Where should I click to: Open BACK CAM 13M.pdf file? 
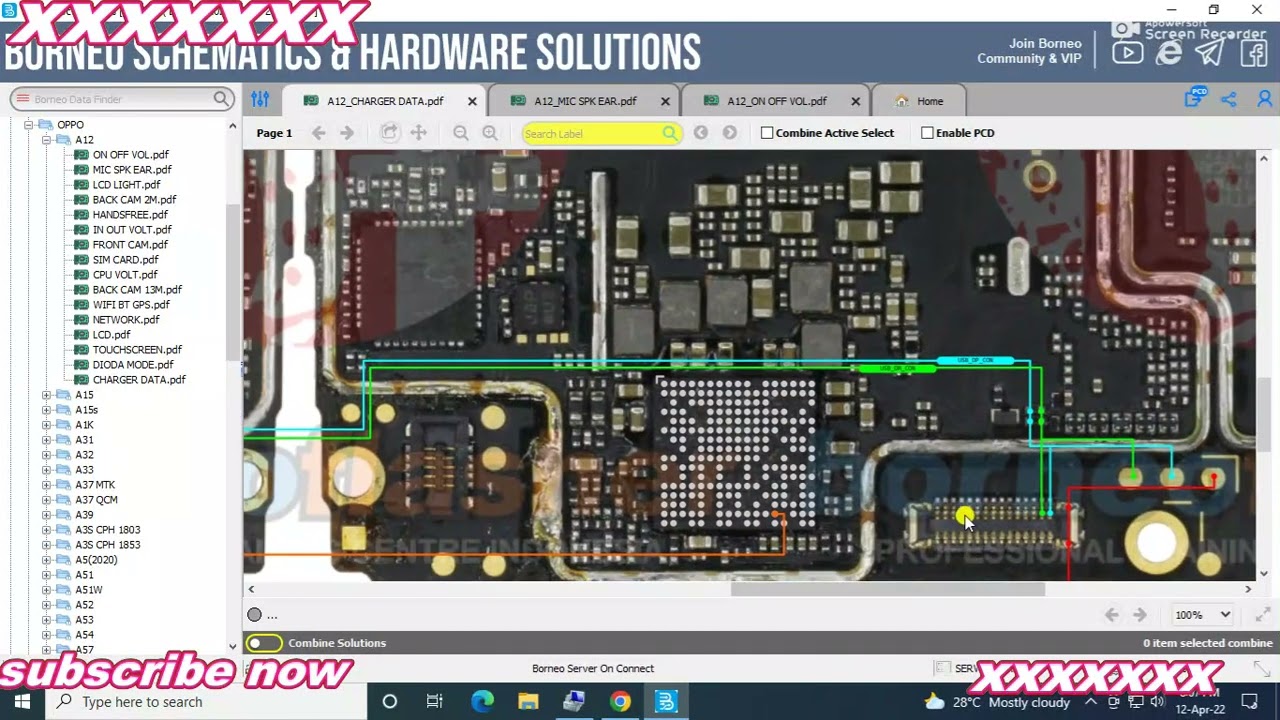coord(137,290)
